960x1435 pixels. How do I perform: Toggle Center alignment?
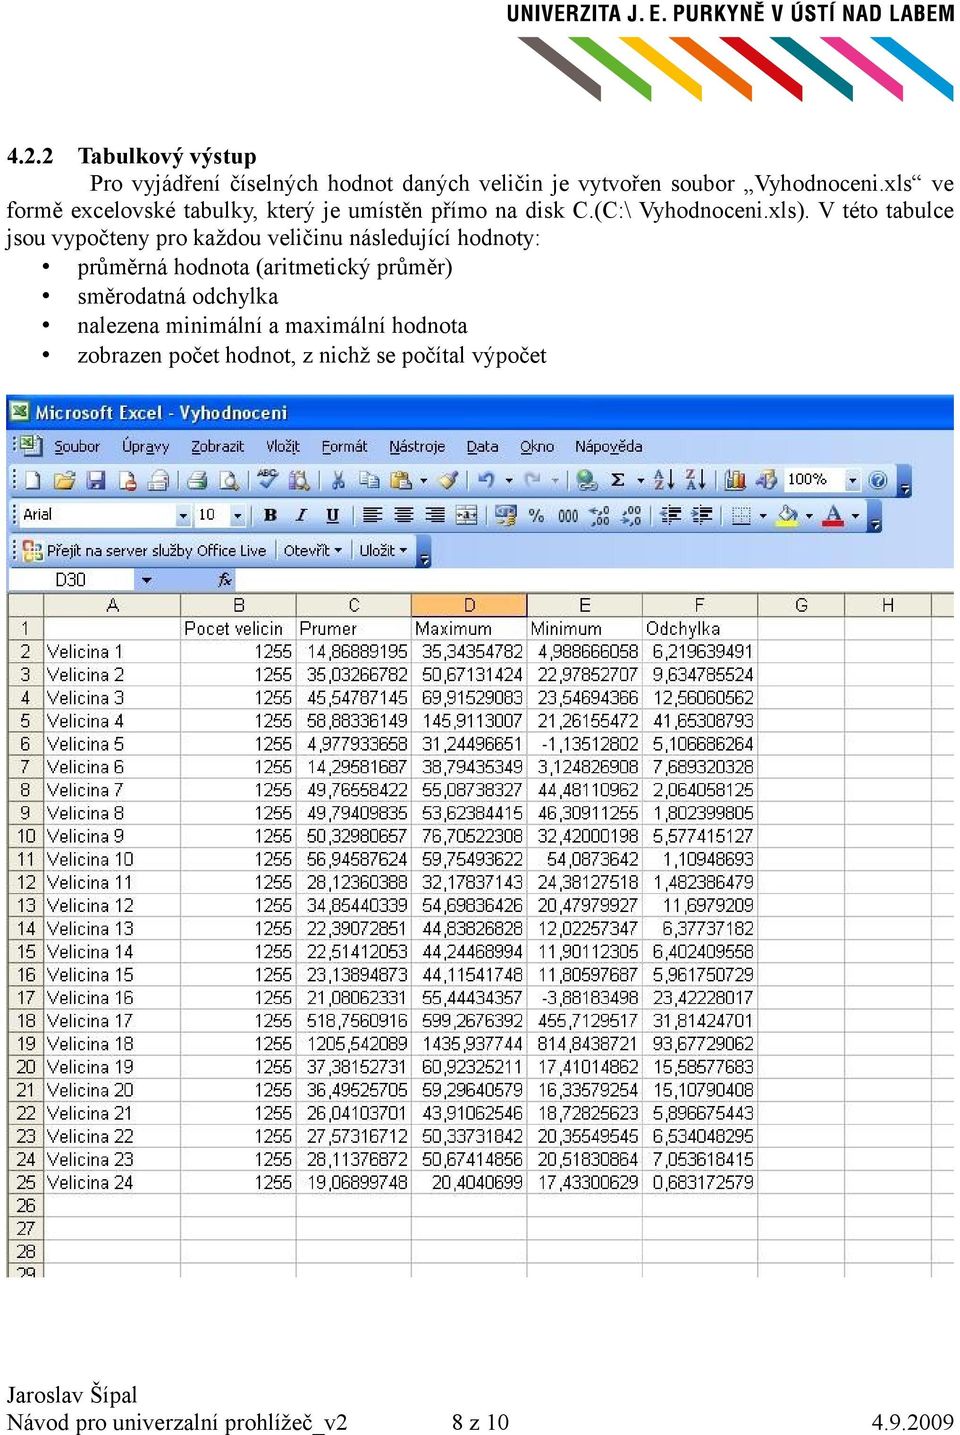click(x=404, y=516)
